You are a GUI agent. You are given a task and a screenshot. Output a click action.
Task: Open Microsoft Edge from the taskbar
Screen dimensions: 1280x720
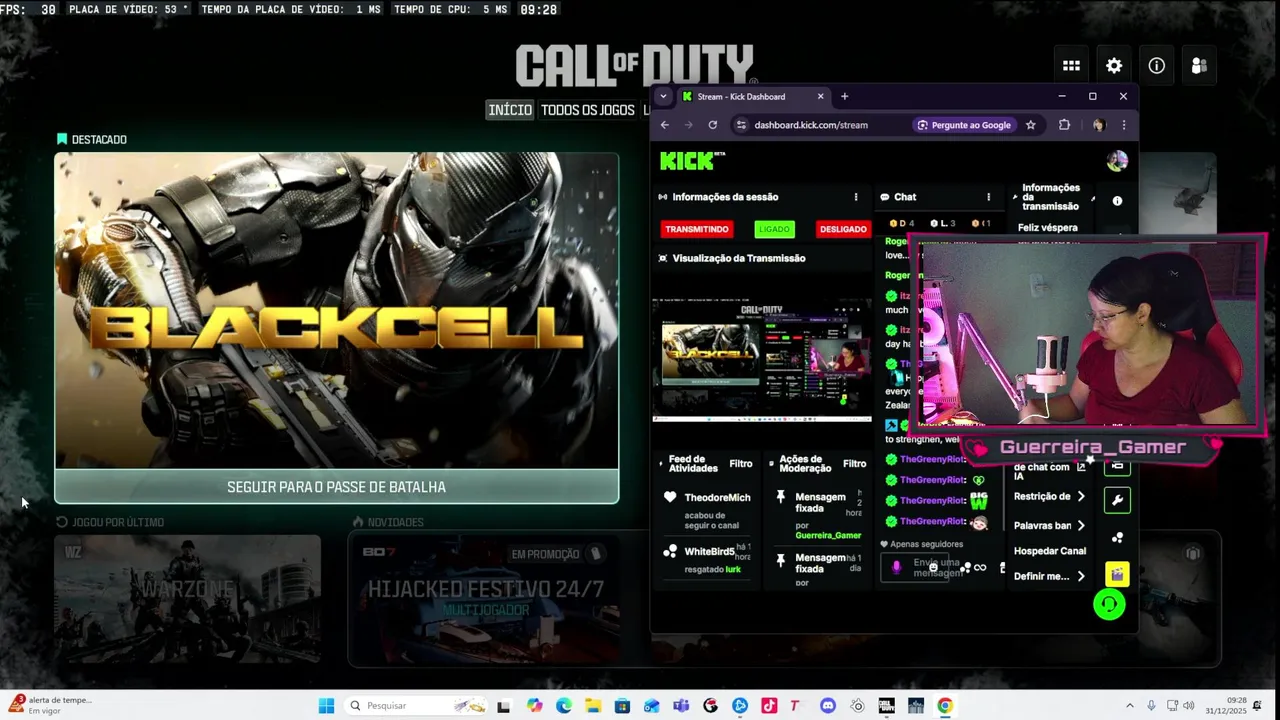564,706
